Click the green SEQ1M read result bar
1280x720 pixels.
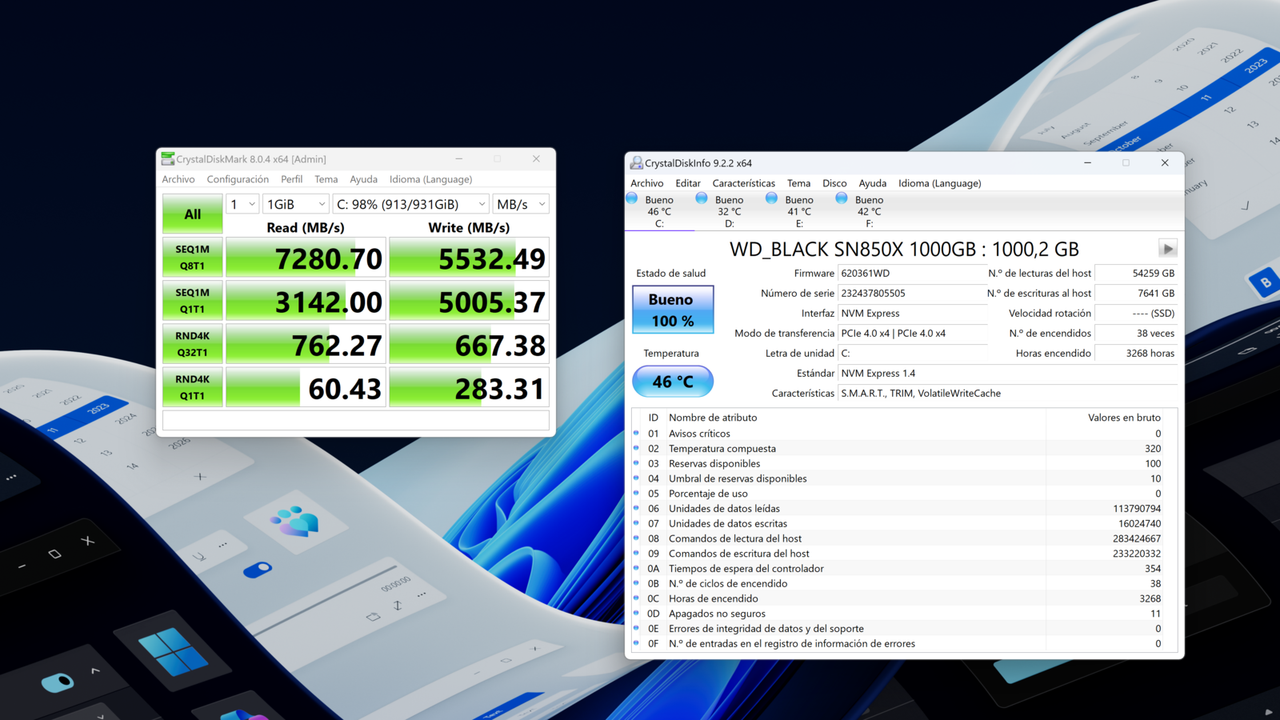[305, 257]
